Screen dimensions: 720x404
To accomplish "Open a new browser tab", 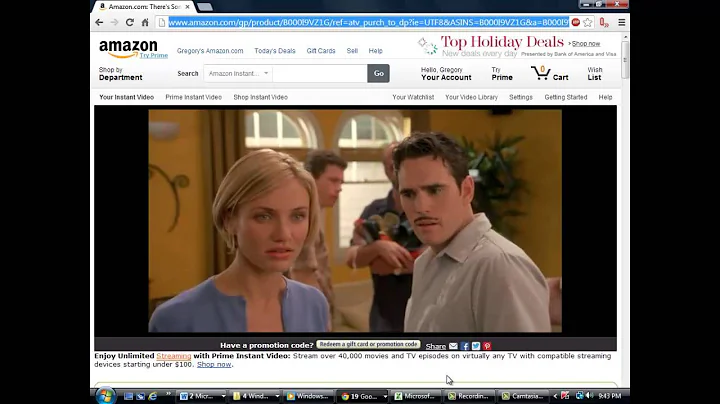I will tap(205, 7).
